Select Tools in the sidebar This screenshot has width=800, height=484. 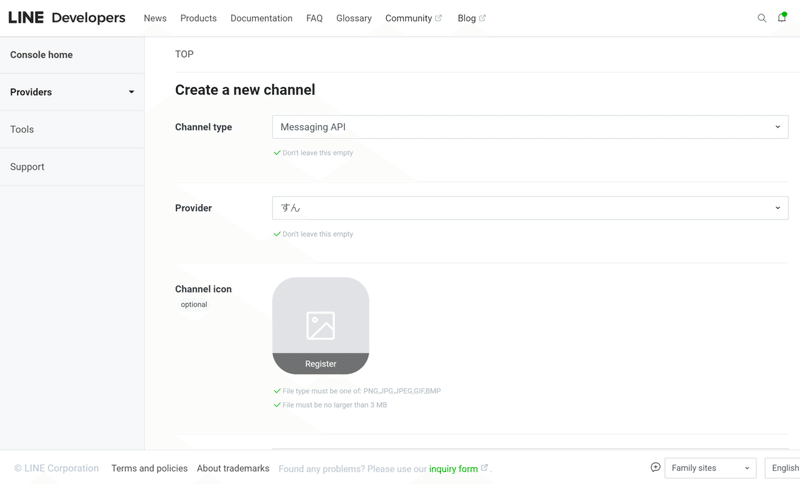tap(22, 130)
